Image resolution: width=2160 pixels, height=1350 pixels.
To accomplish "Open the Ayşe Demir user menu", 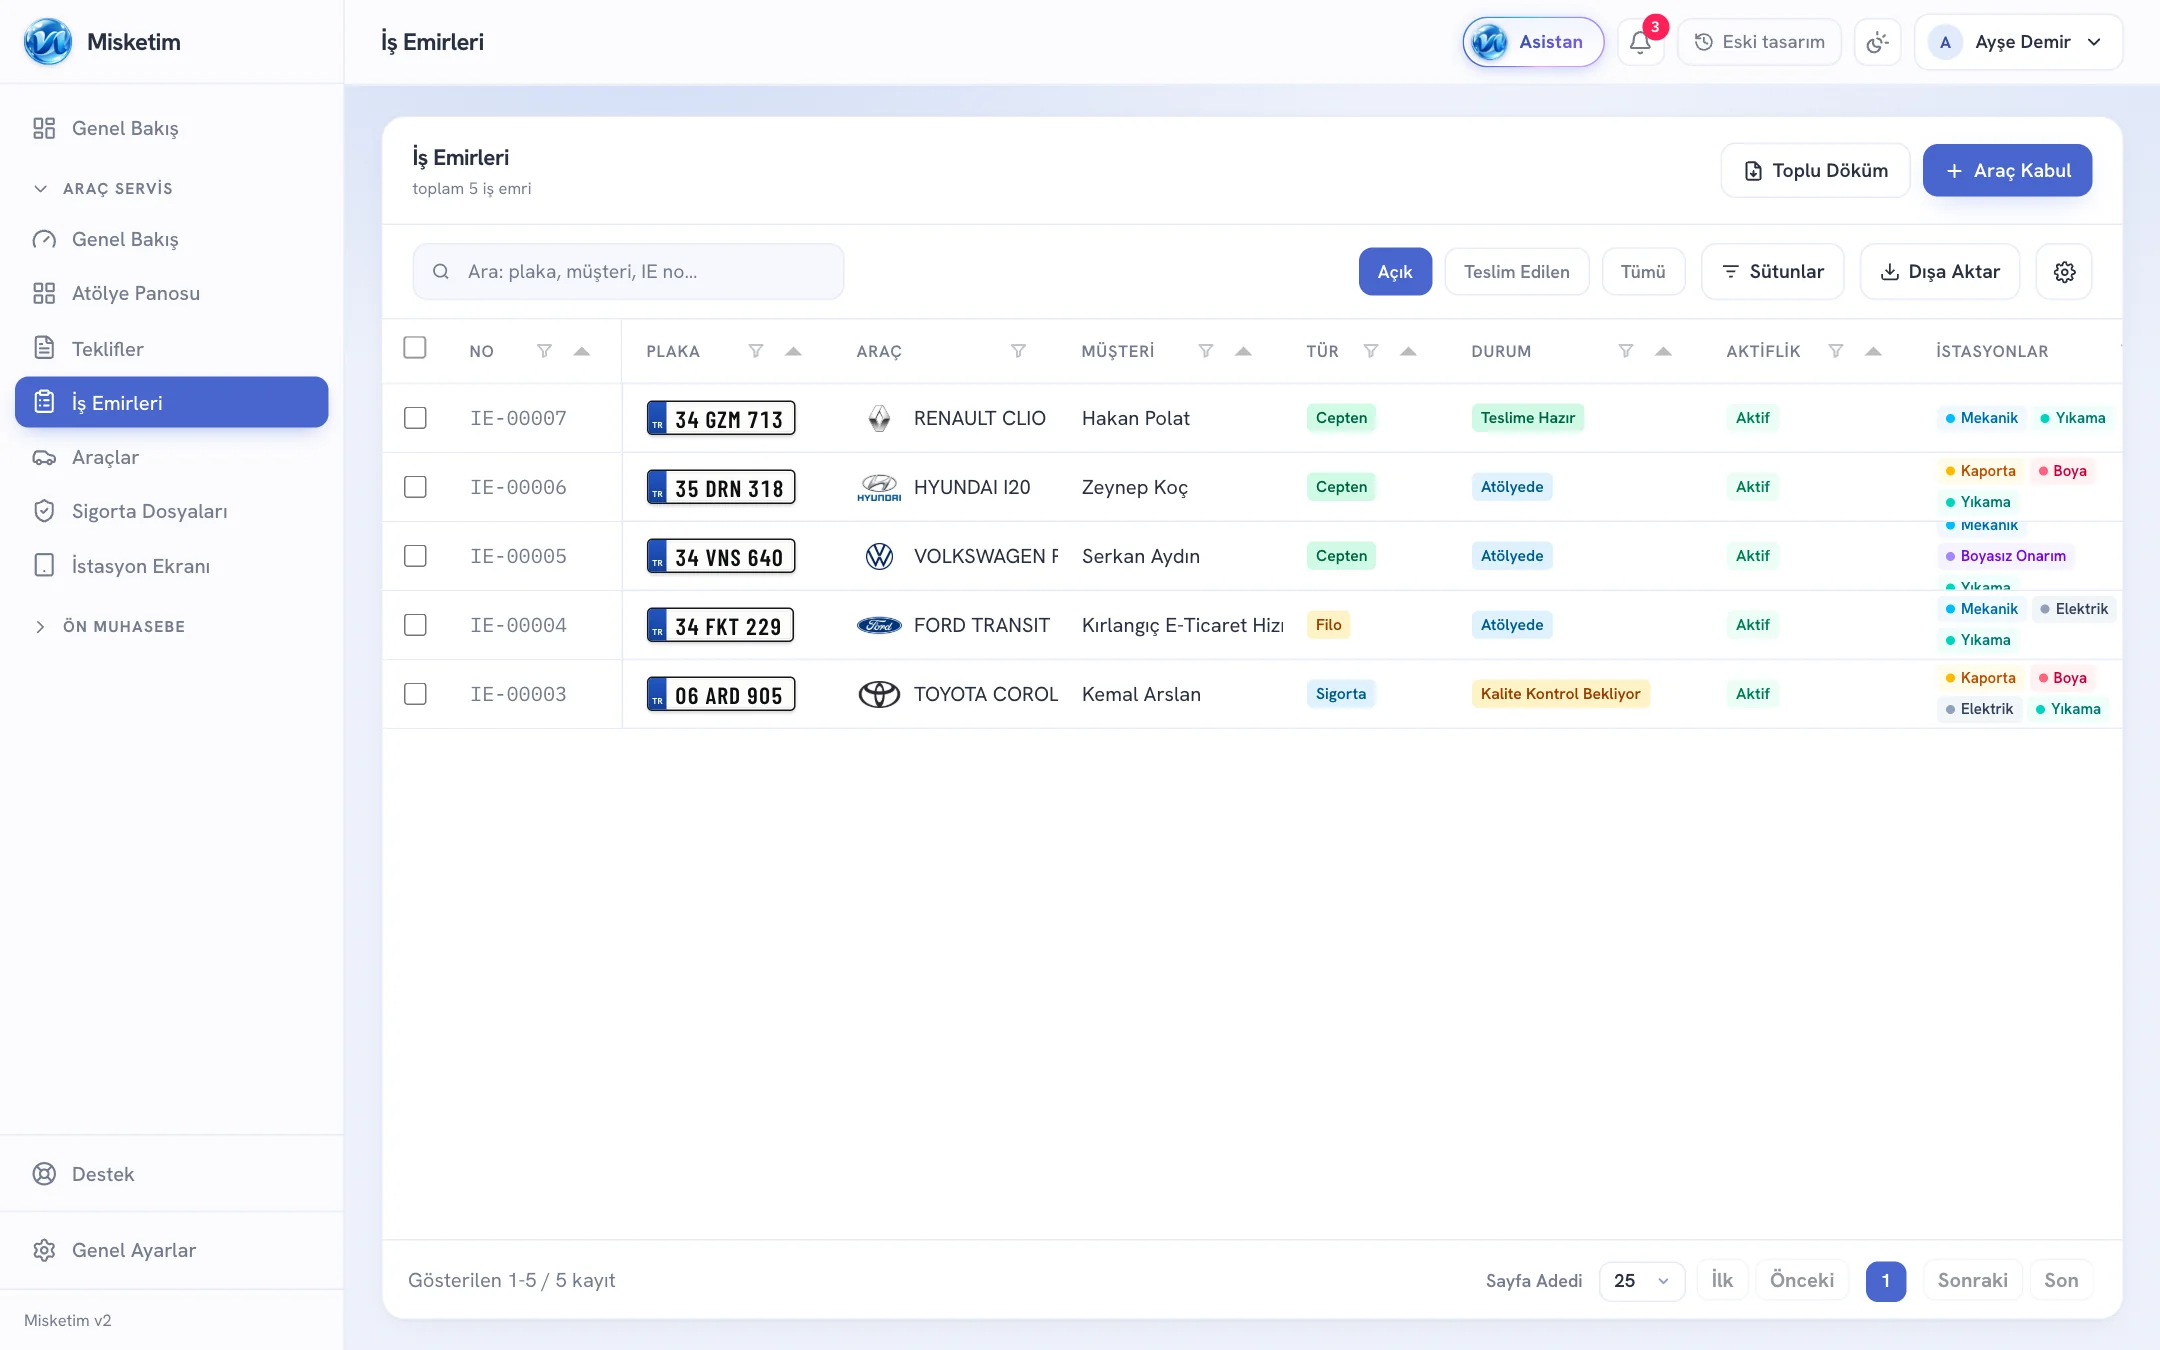I will (x=2018, y=42).
